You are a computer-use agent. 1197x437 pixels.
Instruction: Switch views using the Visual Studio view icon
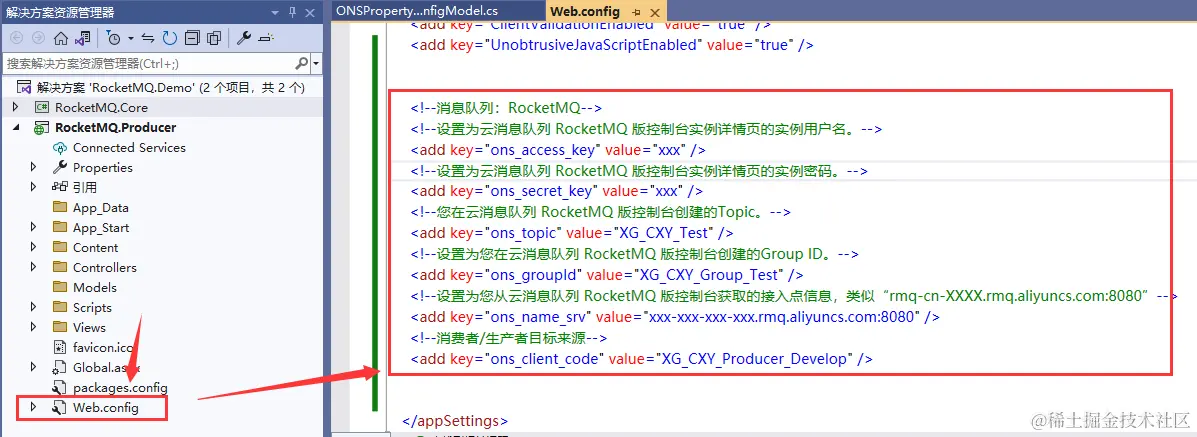coord(82,37)
